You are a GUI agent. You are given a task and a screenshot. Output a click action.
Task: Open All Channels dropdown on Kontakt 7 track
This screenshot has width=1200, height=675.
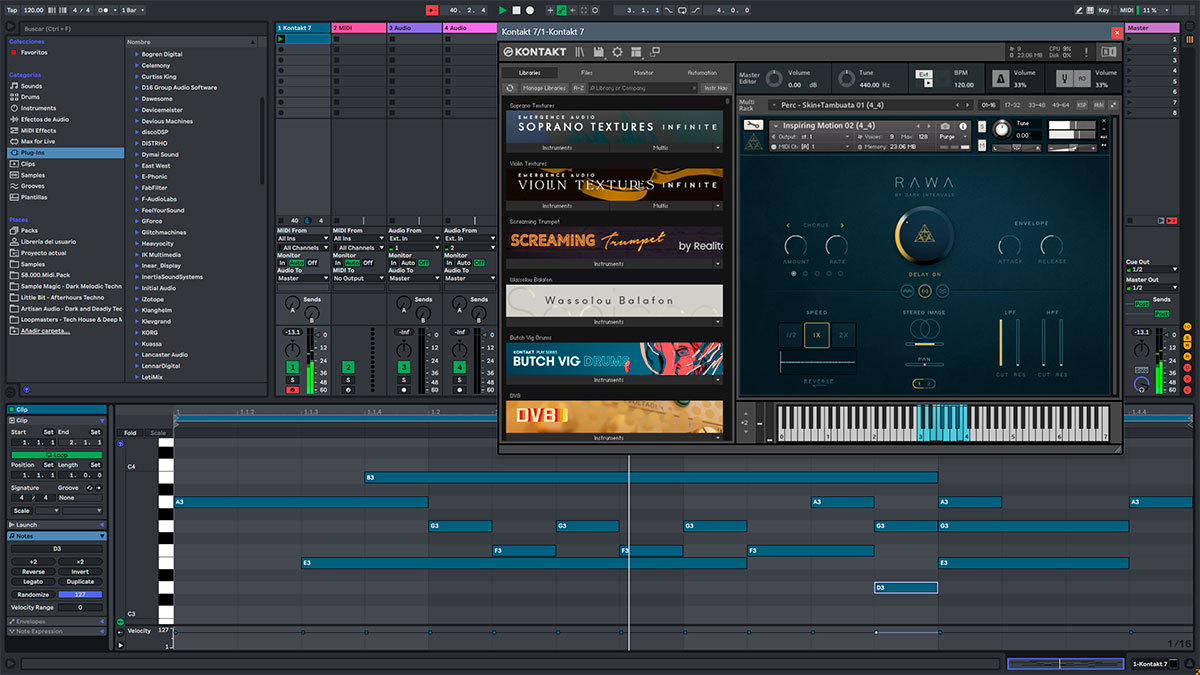303,248
